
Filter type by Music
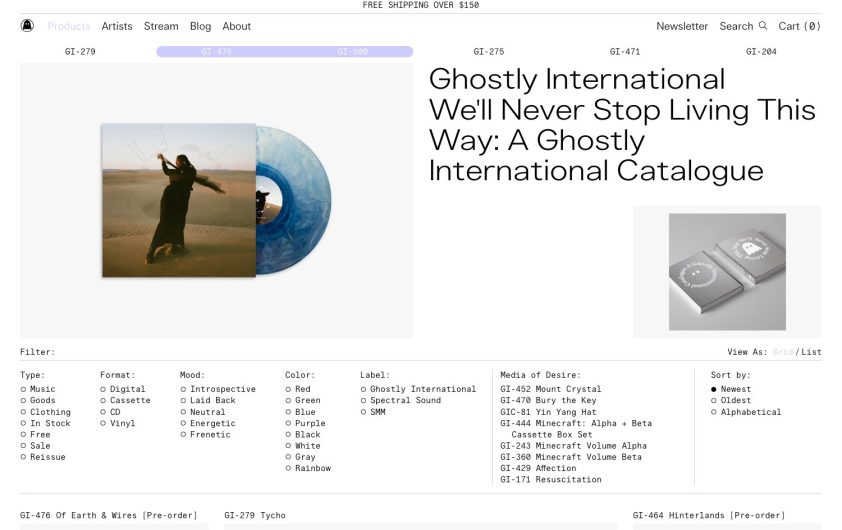point(38,389)
